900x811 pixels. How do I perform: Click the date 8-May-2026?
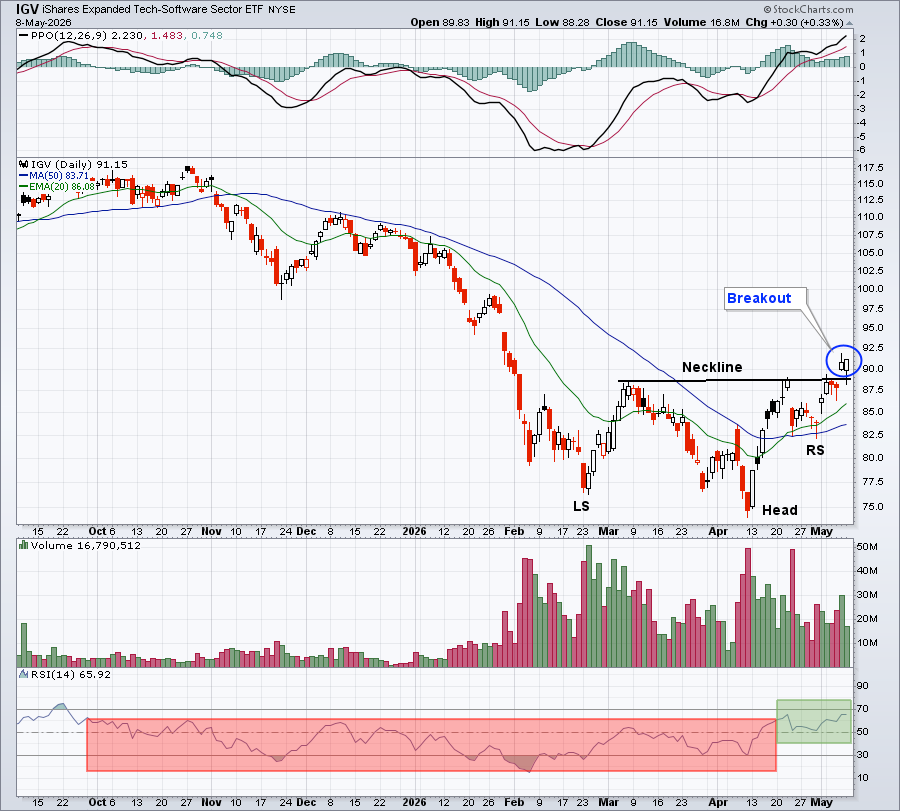44,22
